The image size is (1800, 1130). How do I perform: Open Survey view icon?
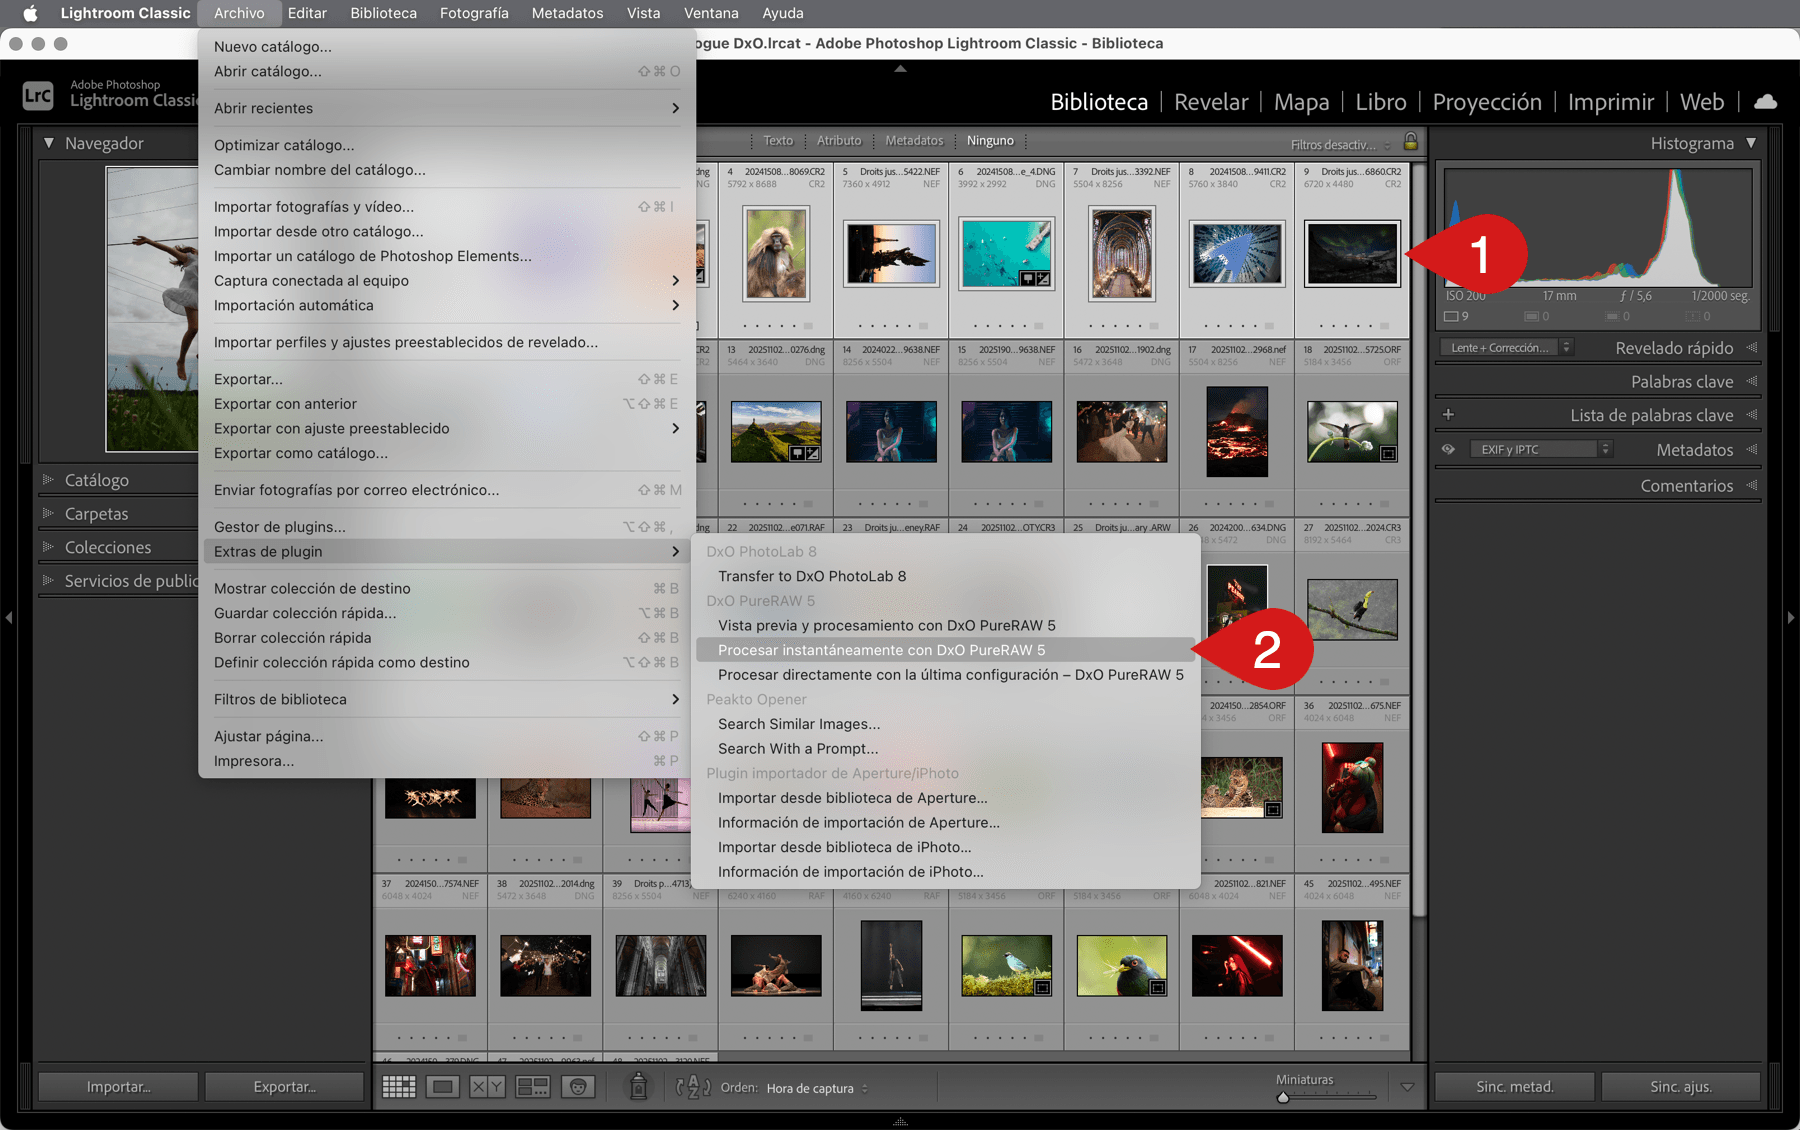point(532,1087)
